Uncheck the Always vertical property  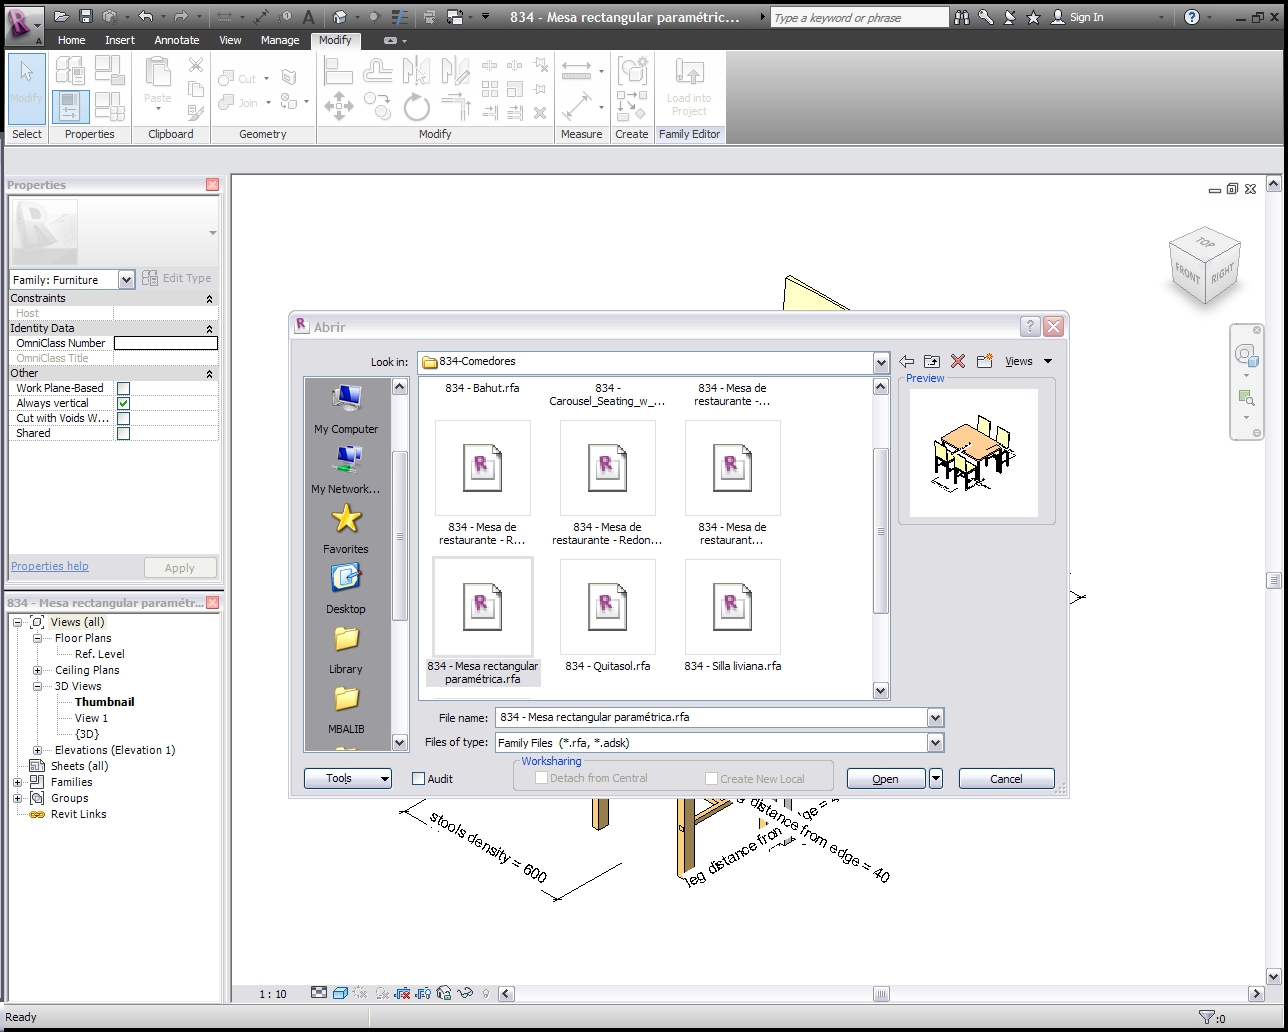pos(123,403)
